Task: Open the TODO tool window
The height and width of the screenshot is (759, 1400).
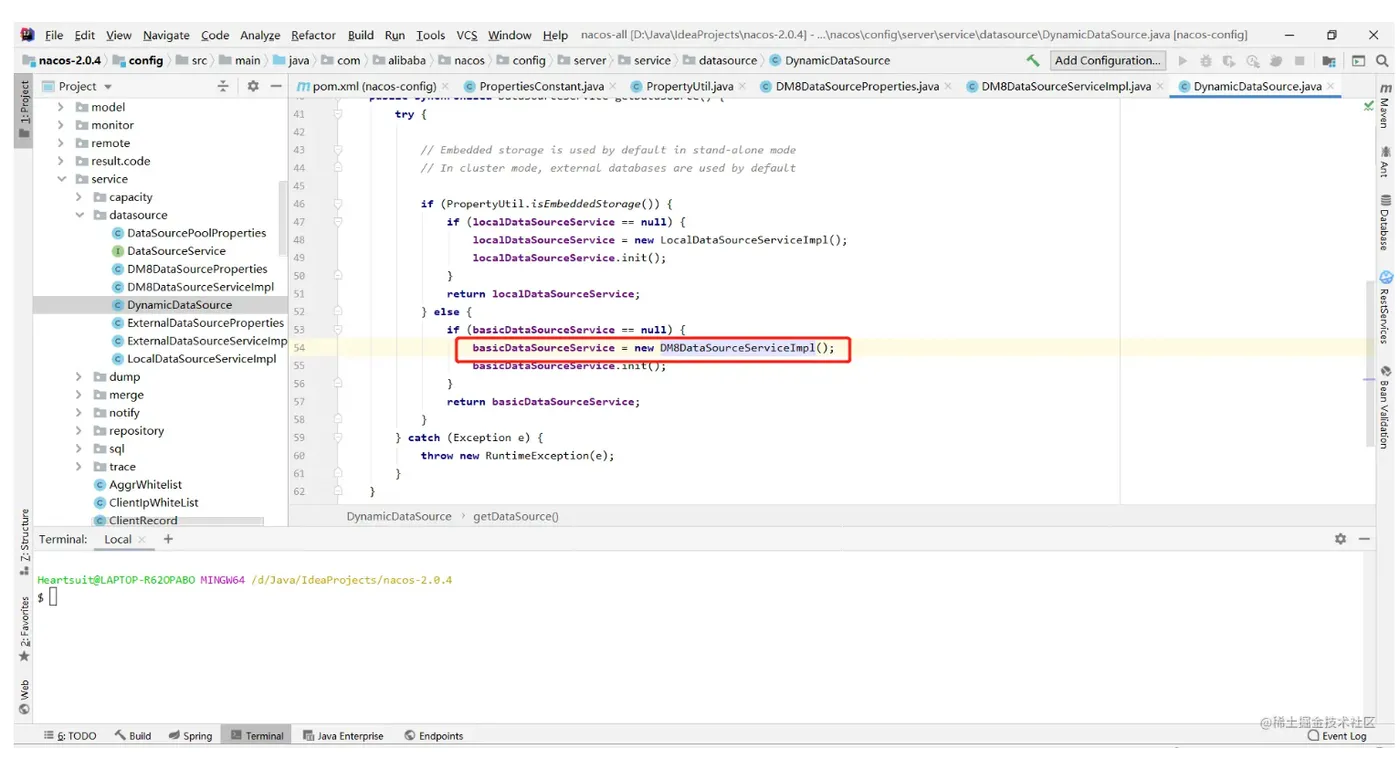Action: [x=70, y=736]
